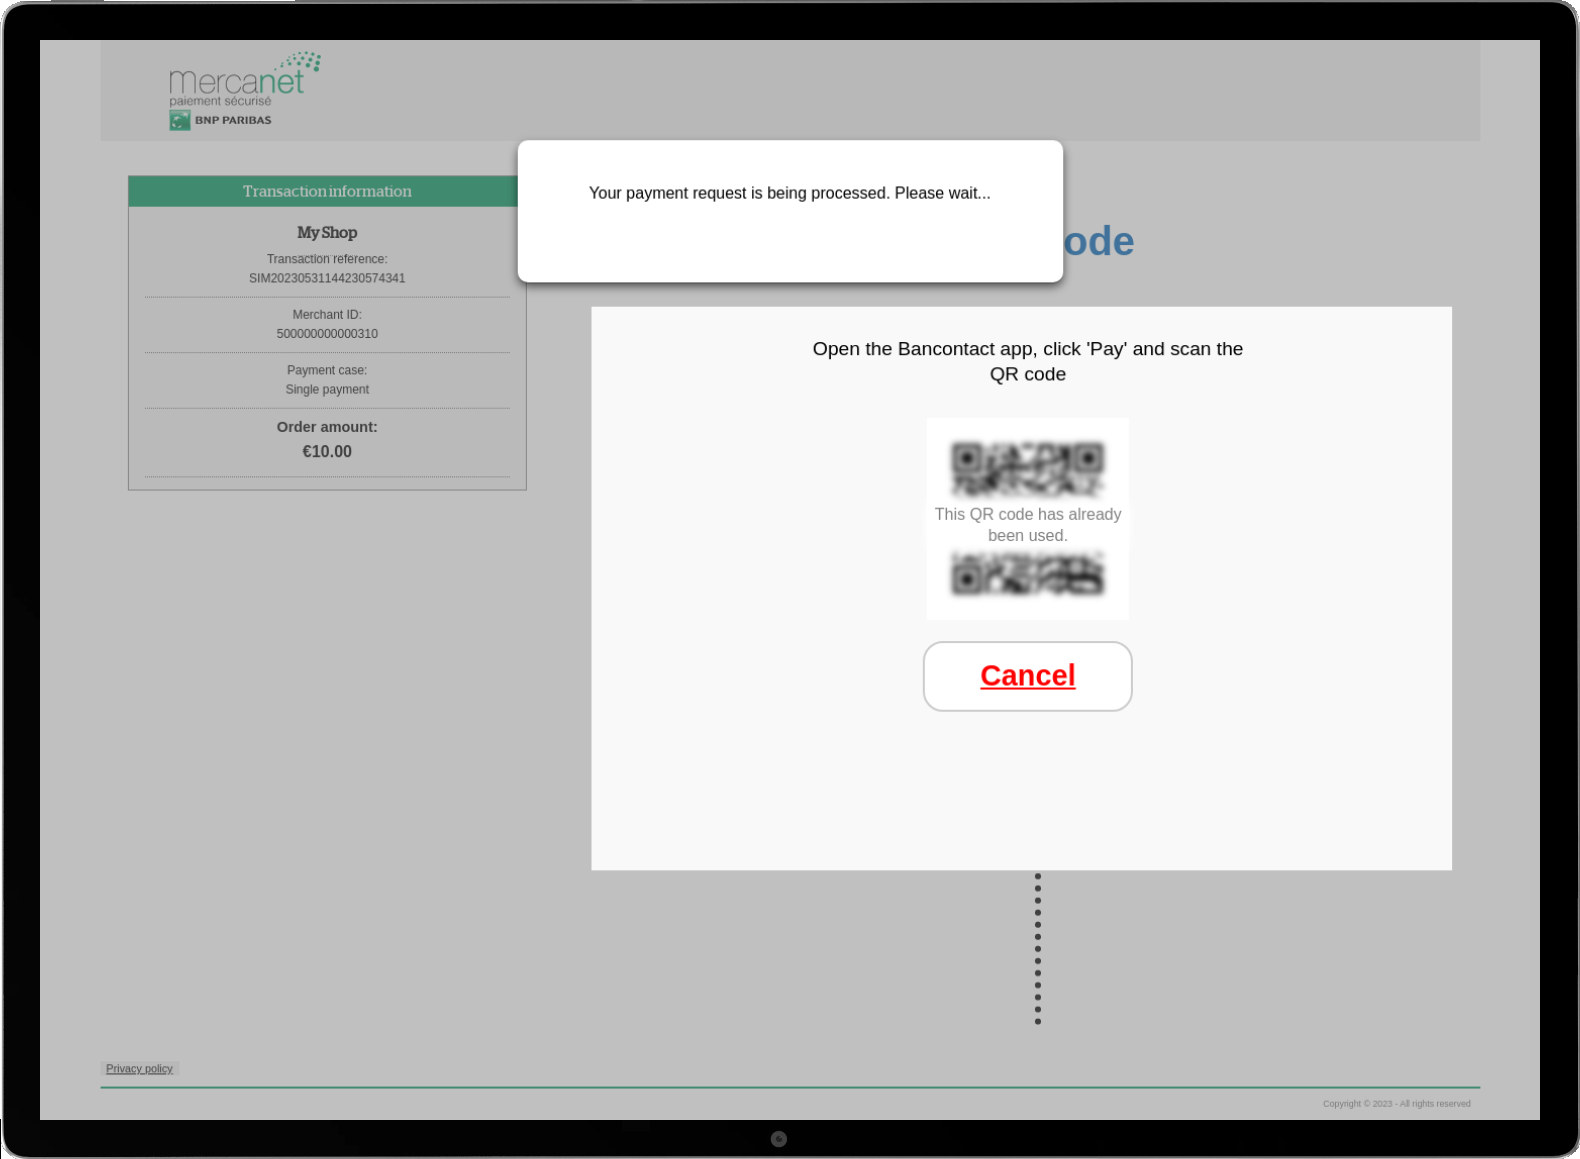Click 'This QR code has already been used' text
Screen dimensions: 1580x1159
(x=1027, y=524)
